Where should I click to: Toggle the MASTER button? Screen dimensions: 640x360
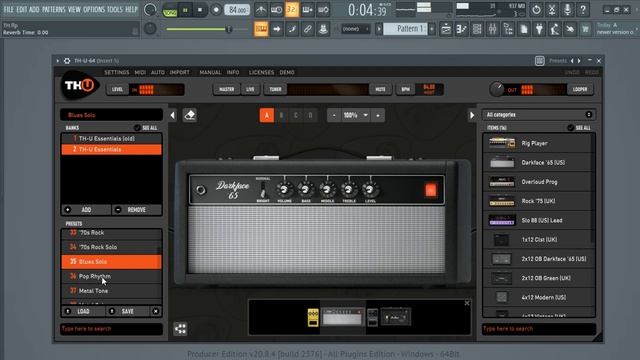(227, 89)
